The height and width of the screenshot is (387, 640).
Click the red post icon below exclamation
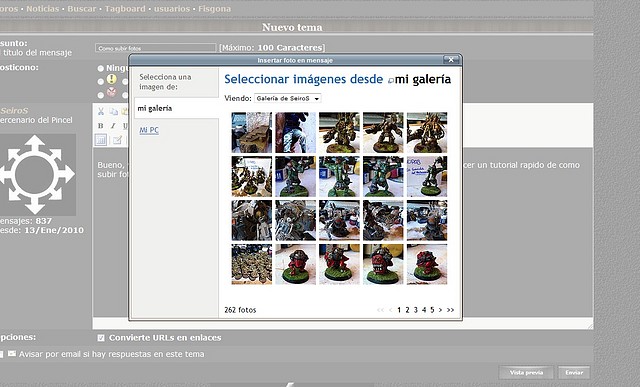[x=111, y=92]
